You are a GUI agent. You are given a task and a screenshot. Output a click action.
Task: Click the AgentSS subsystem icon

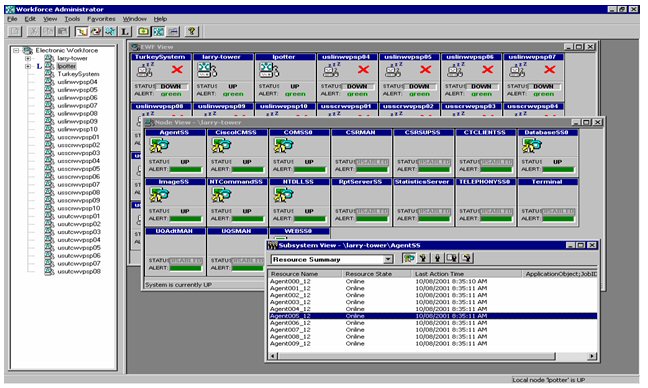[x=160, y=146]
